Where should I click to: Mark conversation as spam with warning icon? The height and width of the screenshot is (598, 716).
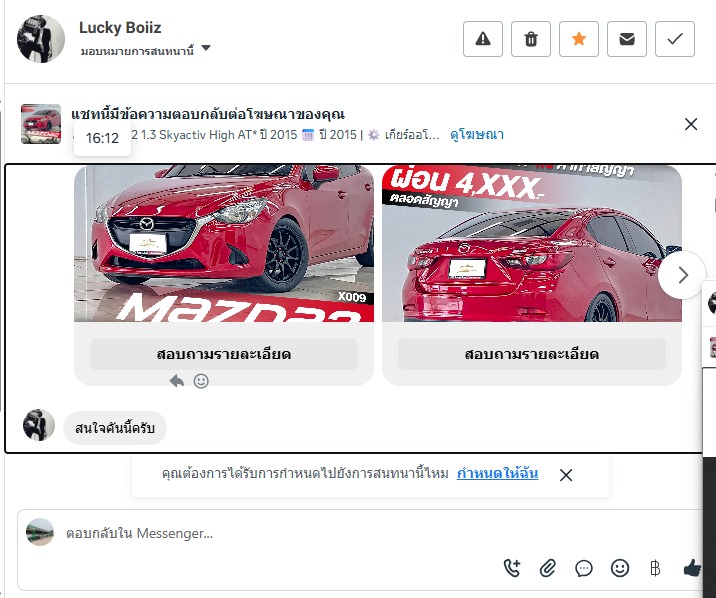[483, 39]
